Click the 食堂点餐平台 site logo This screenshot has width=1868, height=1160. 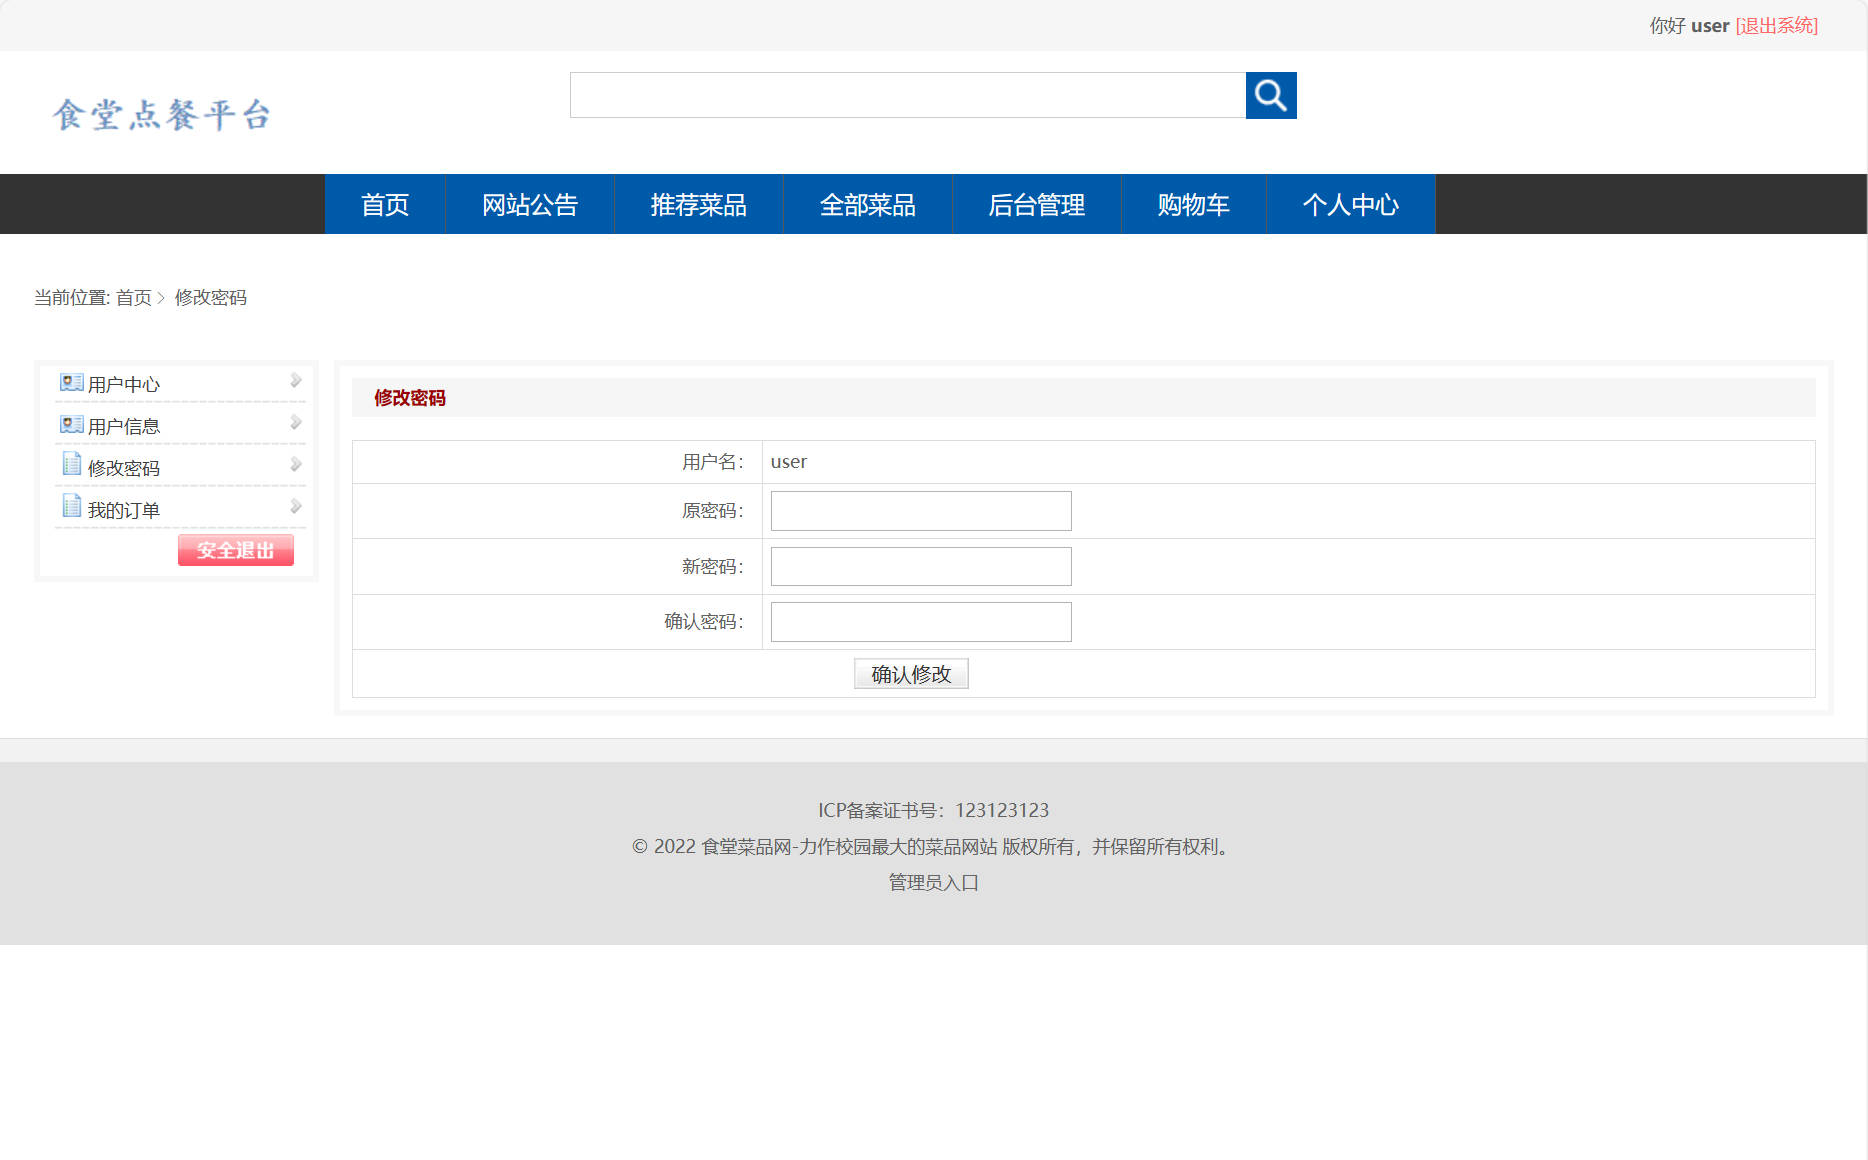click(163, 113)
